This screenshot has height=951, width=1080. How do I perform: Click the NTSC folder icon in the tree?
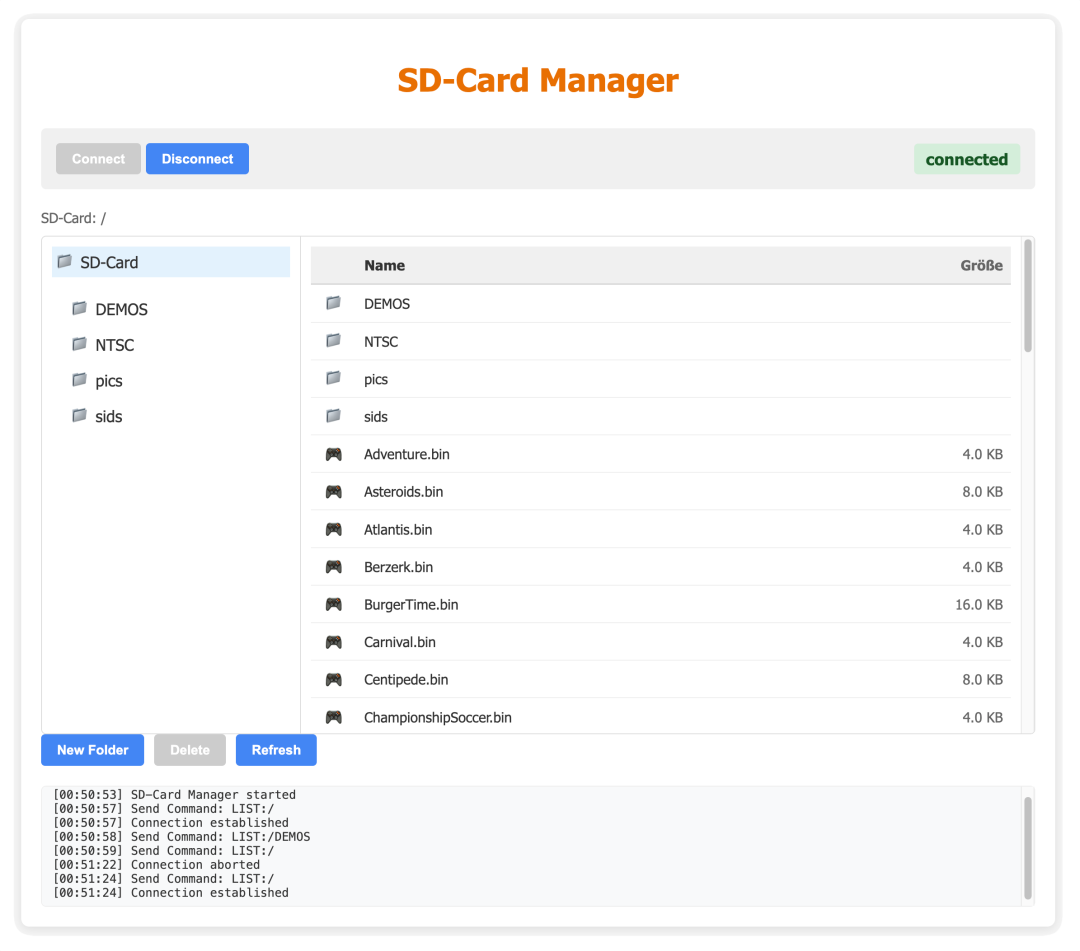point(80,344)
